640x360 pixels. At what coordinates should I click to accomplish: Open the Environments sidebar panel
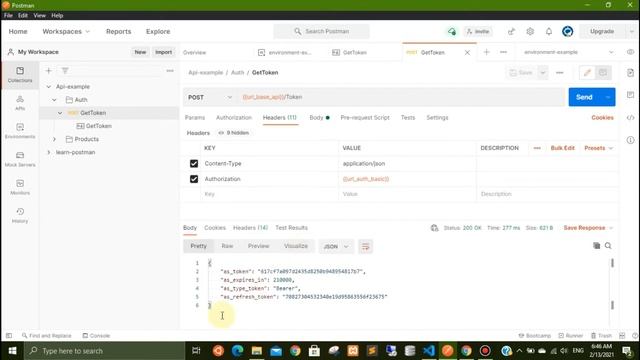tap(20, 131)
